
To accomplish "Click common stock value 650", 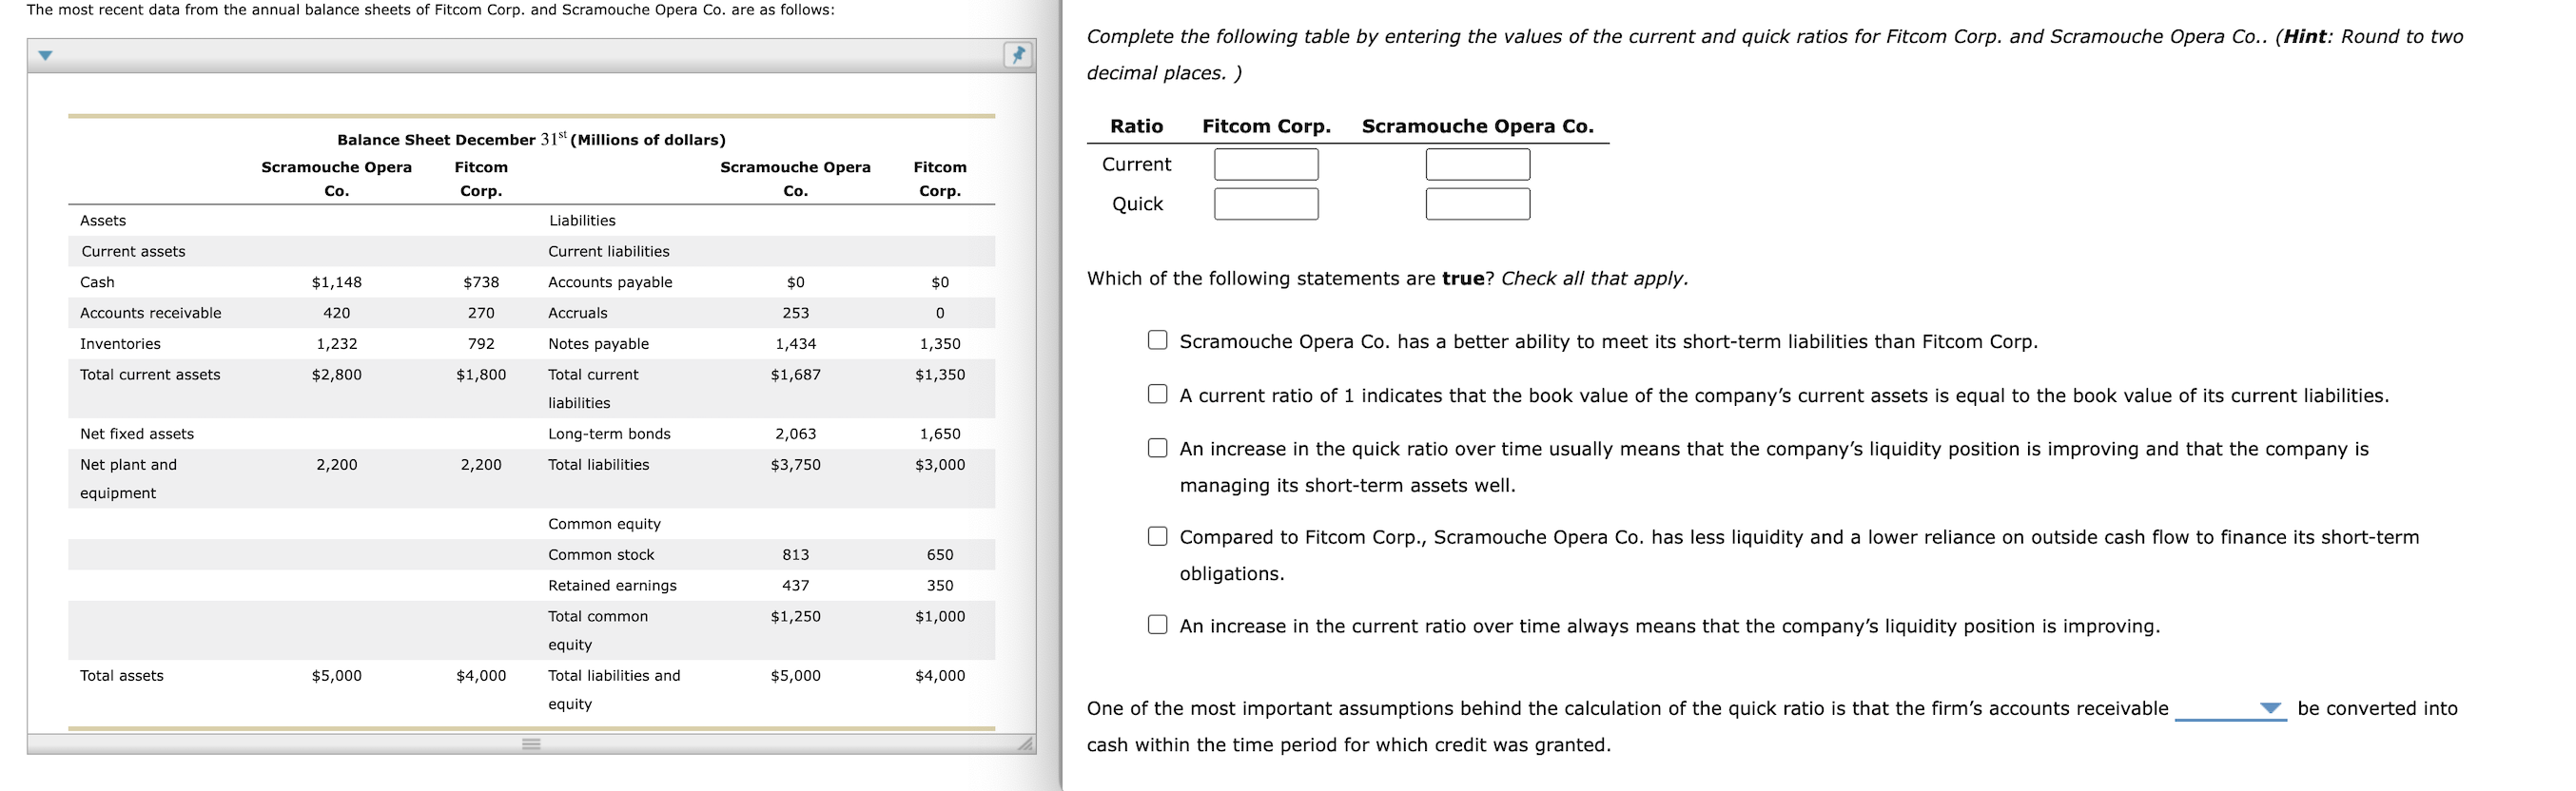I will (x=940, y=555).
